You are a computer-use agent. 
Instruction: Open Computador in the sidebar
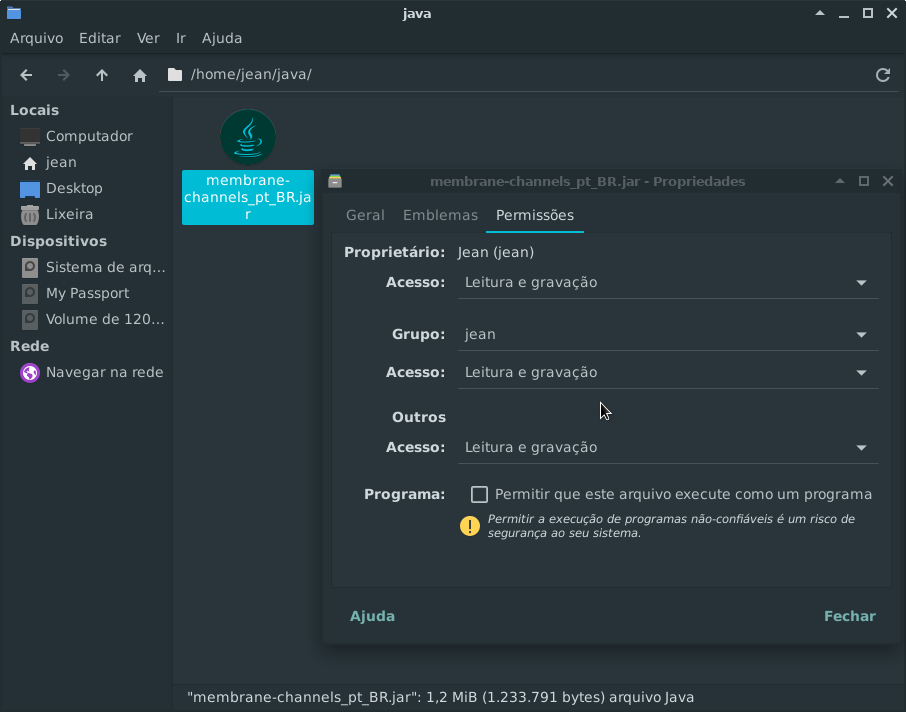pyautogui.click(x=88, y=136)
